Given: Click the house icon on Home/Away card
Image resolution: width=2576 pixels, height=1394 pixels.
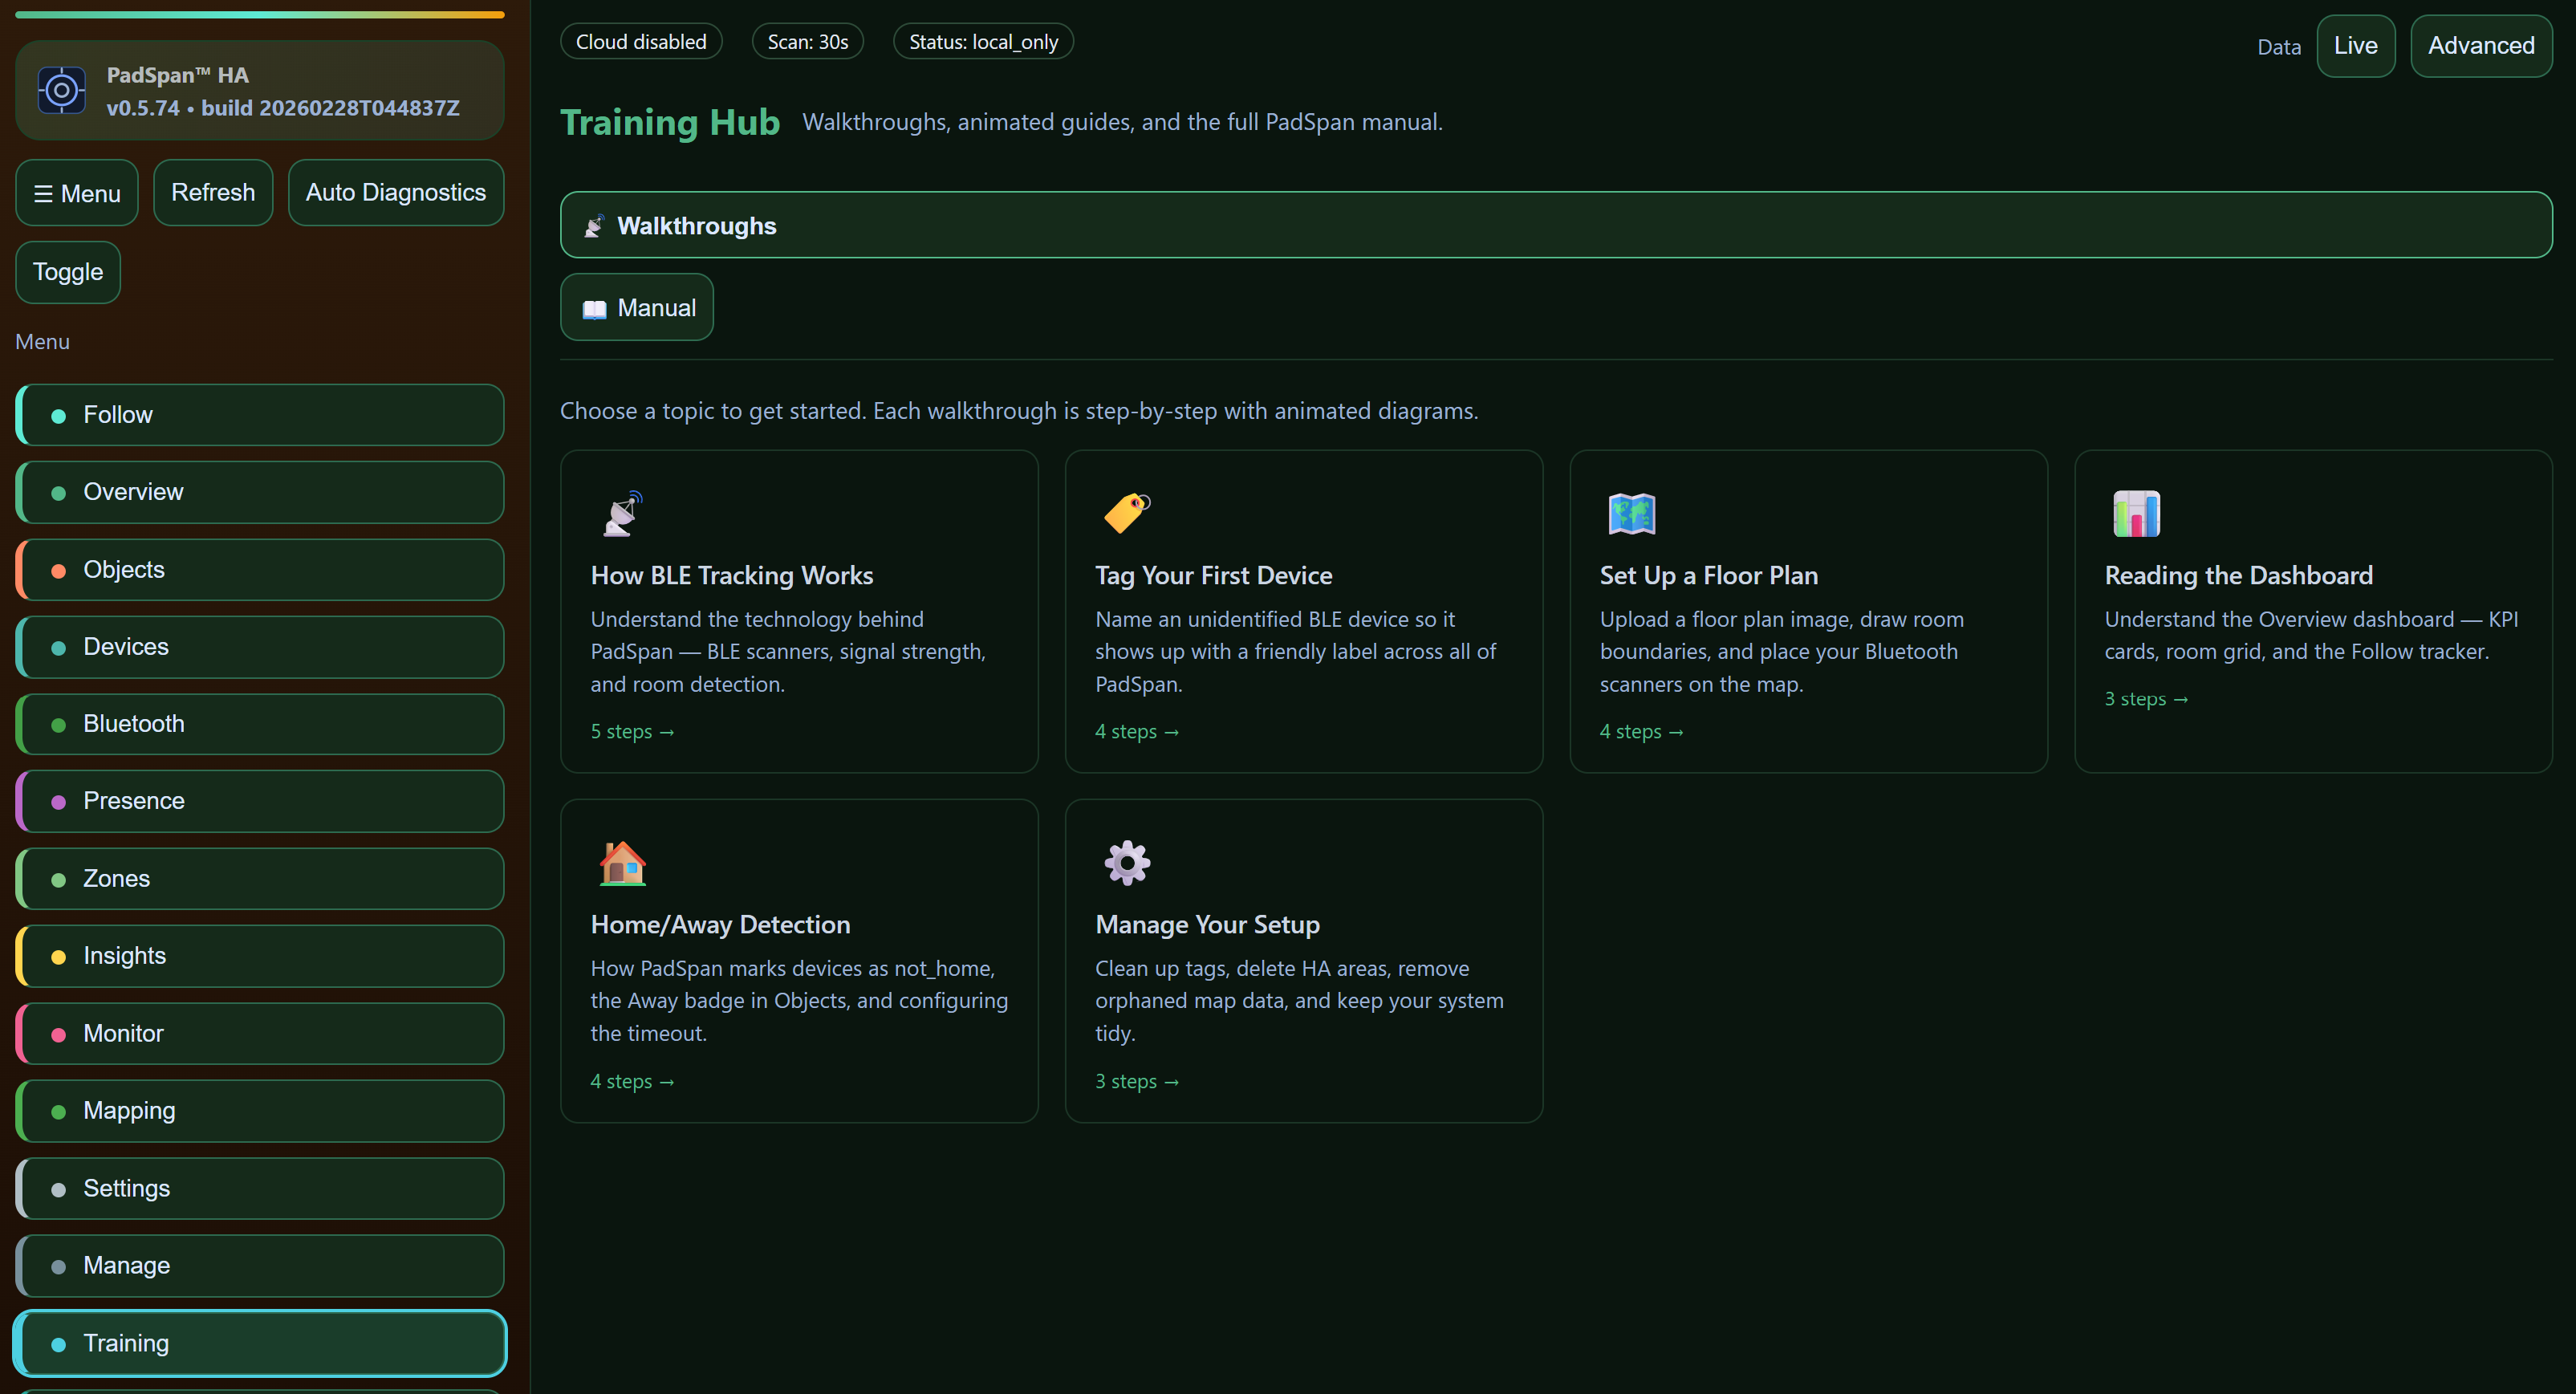Looking at the screenshot, I should (622, 863).
